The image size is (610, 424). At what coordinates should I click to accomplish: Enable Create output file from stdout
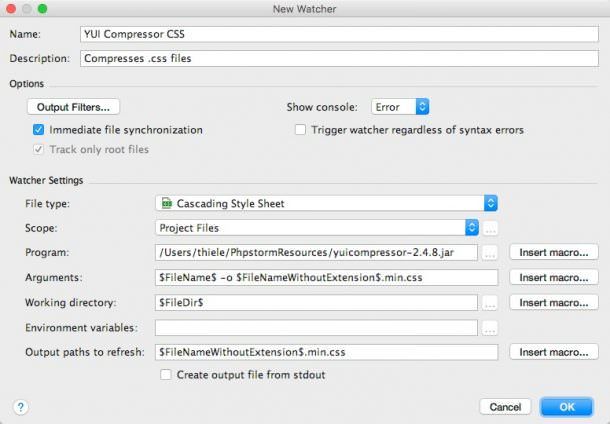tap(166, 375)
